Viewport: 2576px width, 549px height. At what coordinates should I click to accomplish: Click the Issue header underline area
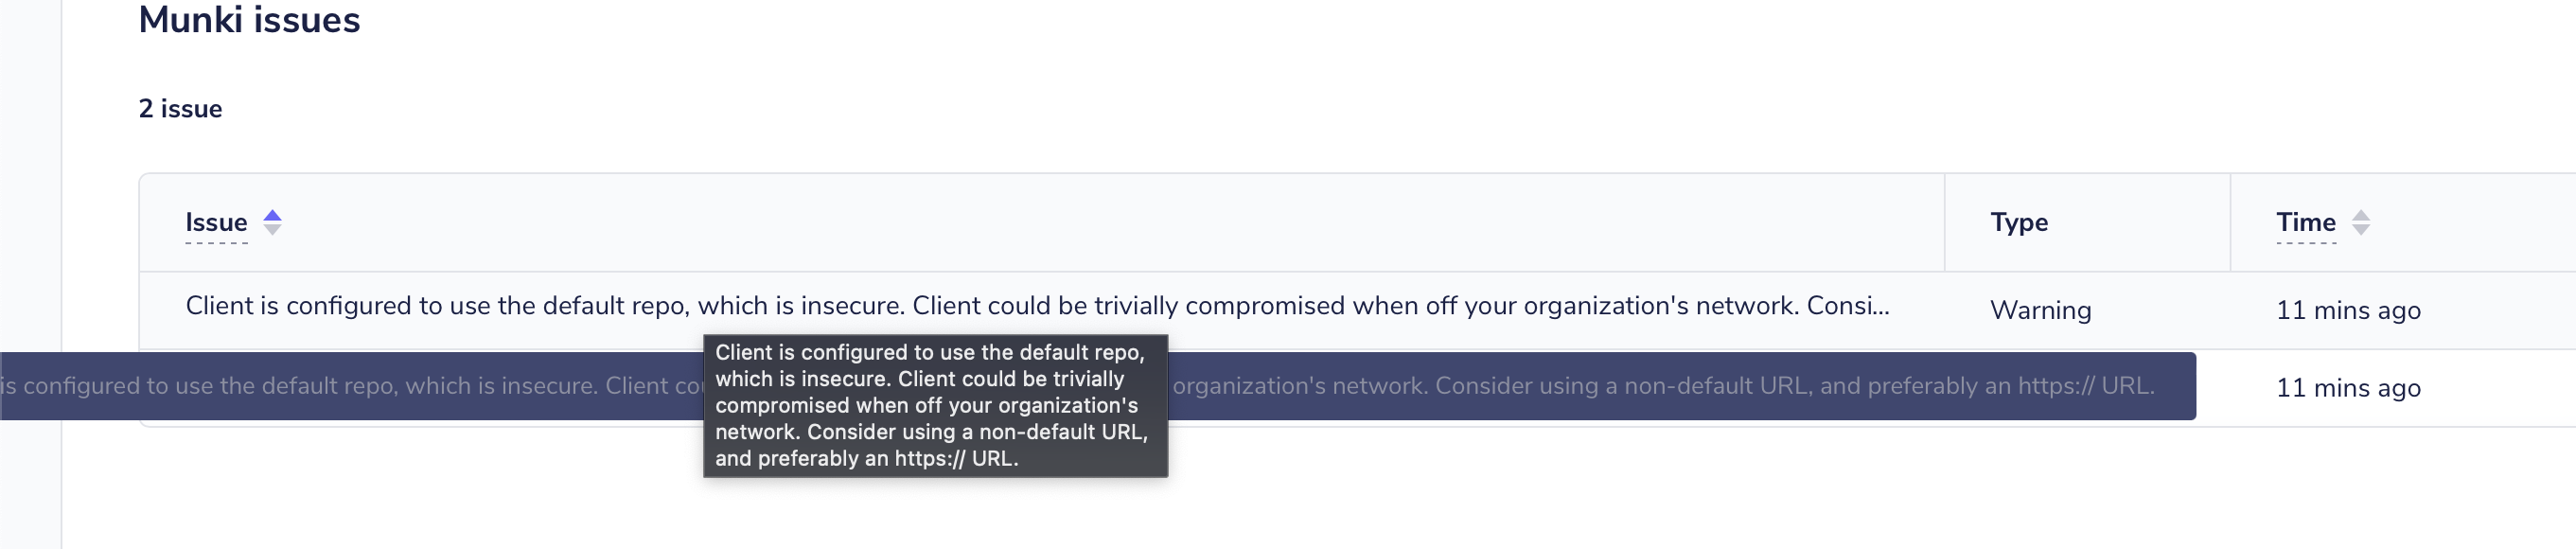pos(216,242)
